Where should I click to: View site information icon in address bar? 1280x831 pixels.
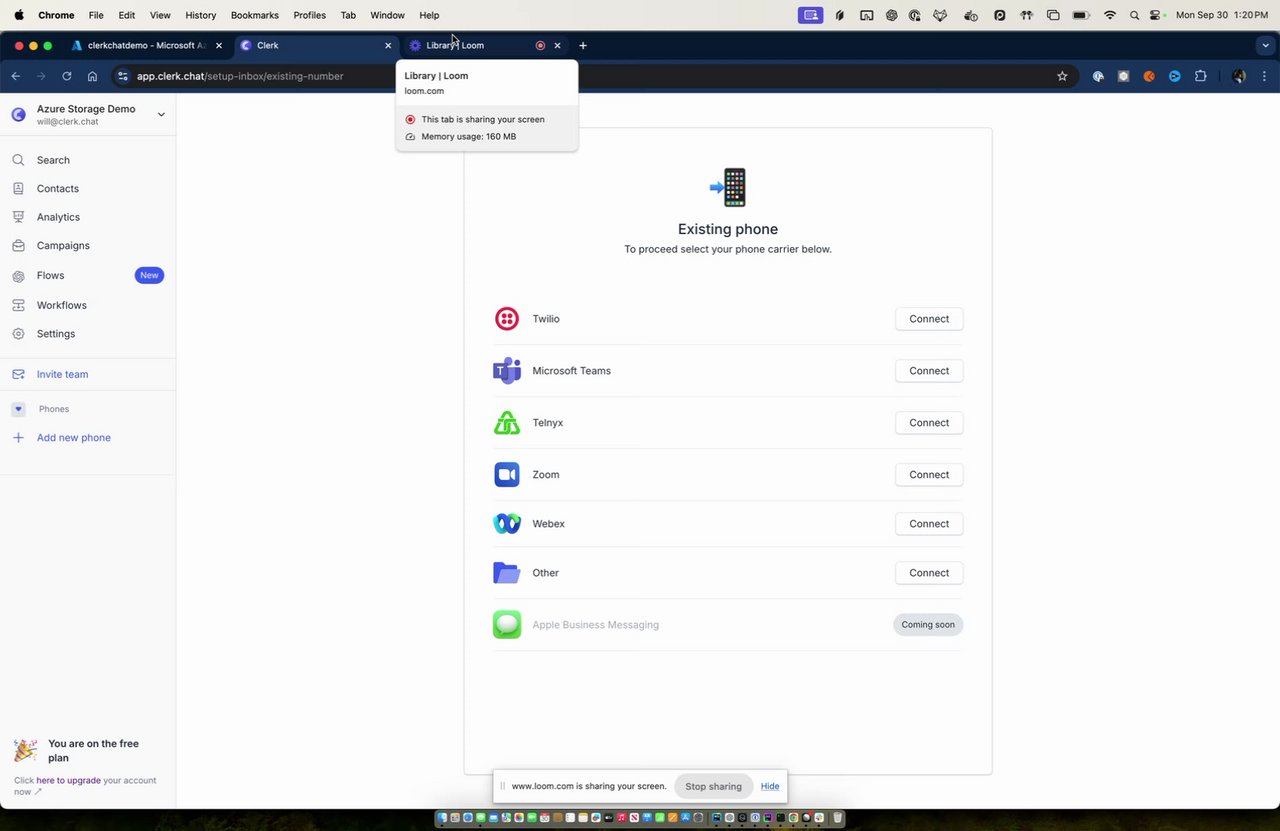pyautogui.click(x=122, y=76)
